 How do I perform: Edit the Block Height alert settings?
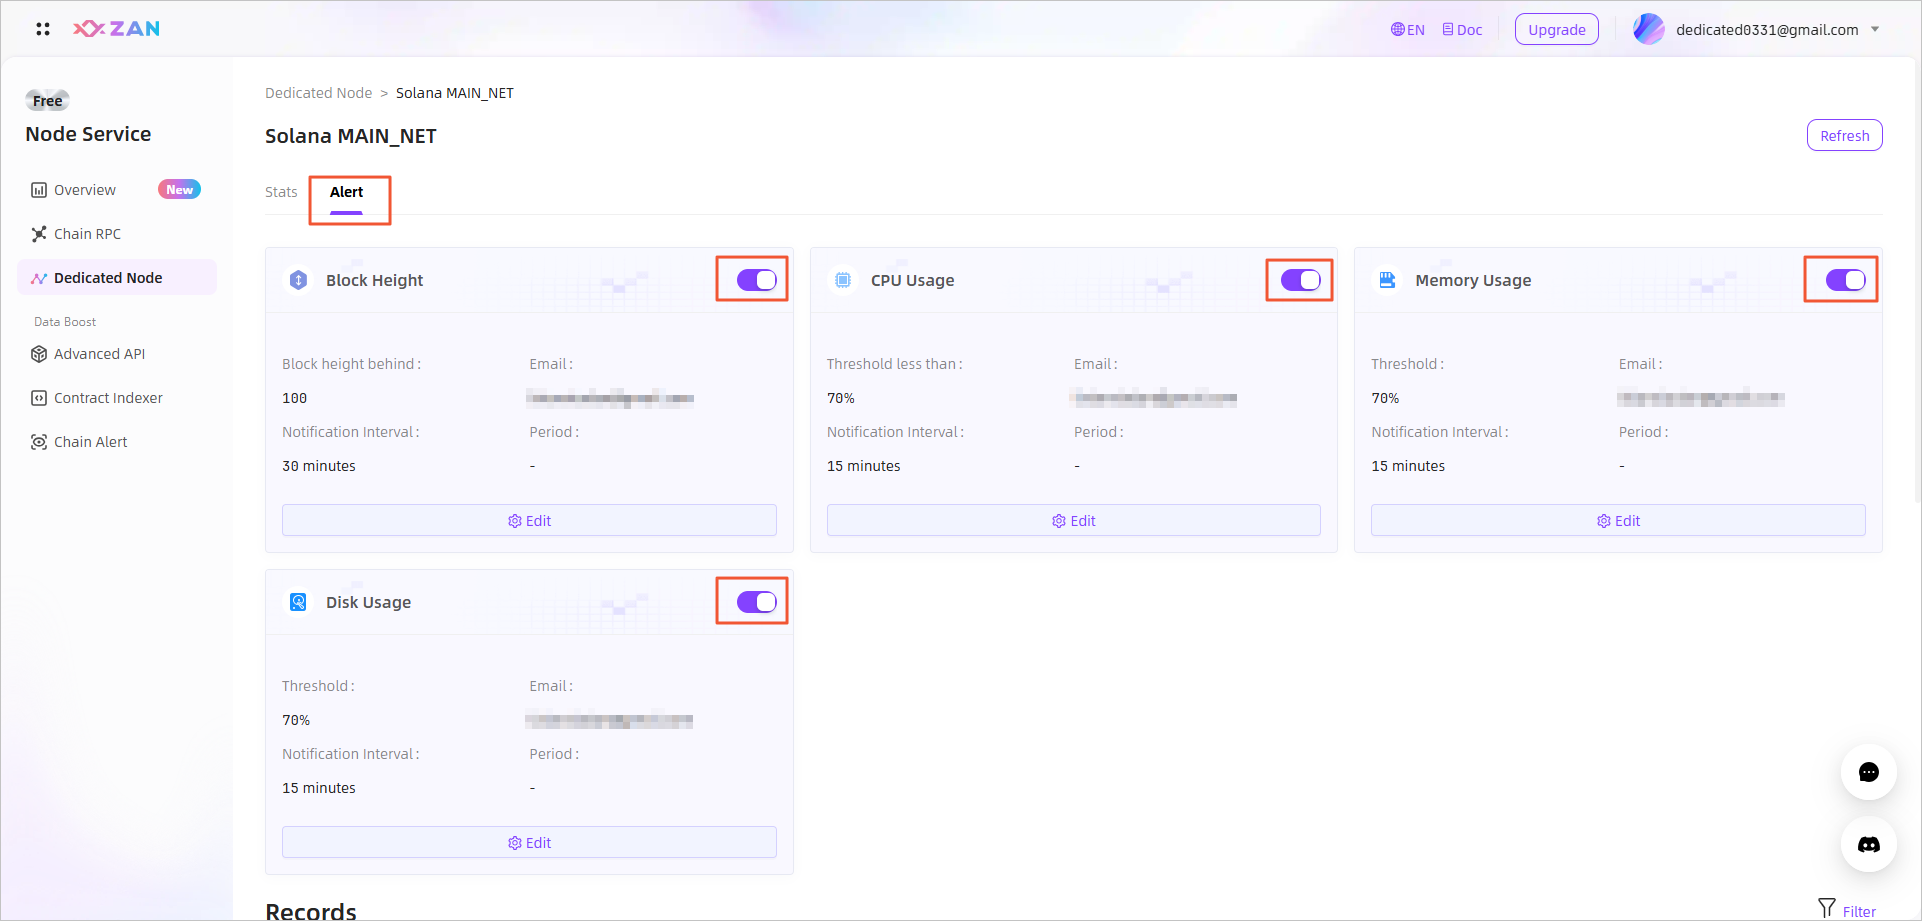(x=529, y=520)
